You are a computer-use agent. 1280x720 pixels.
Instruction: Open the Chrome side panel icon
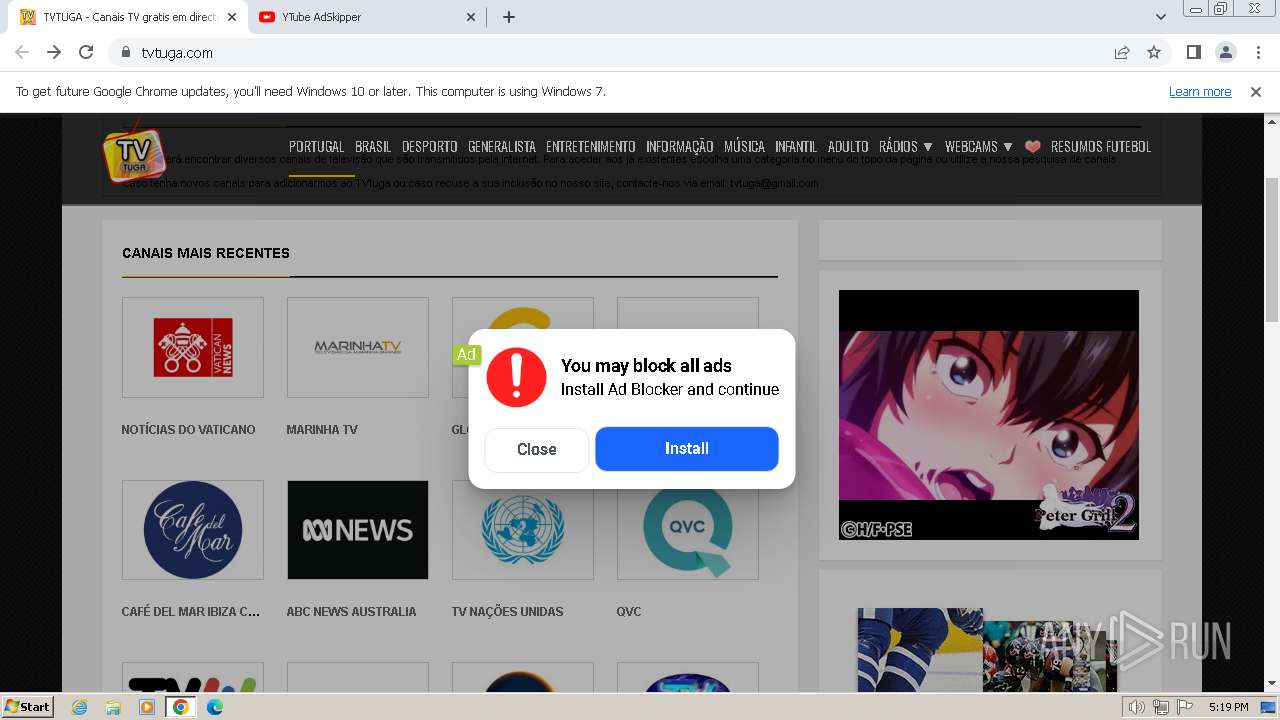[x=1193, y=52]
